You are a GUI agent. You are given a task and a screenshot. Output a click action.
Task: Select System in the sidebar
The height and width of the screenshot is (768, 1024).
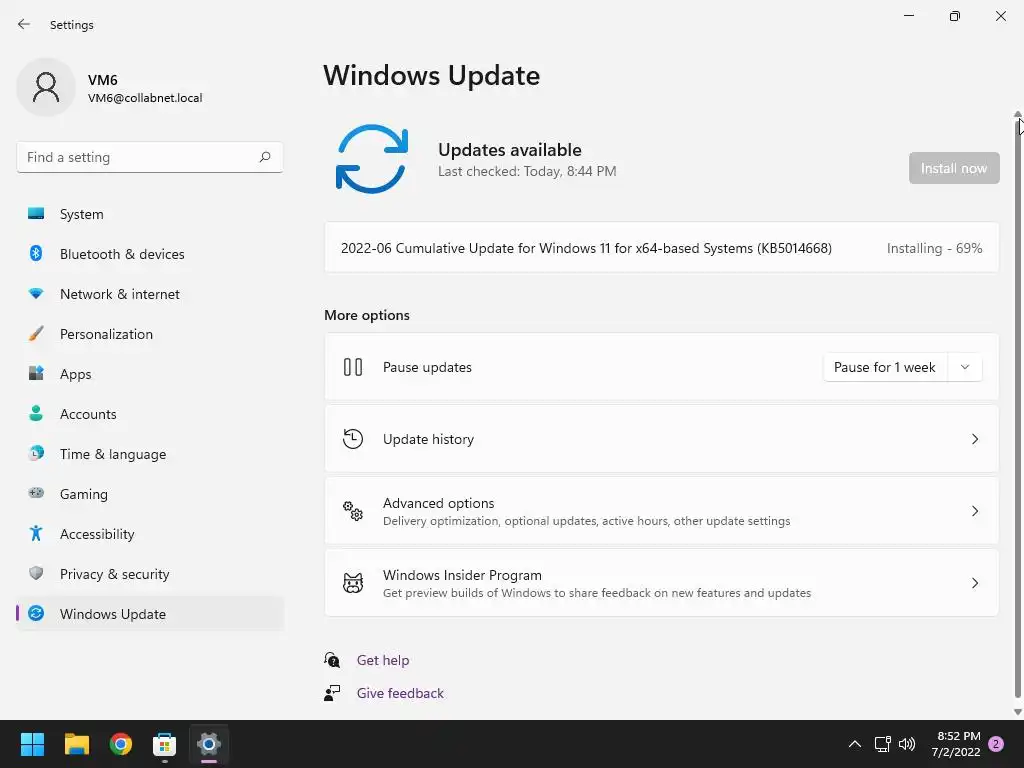click(x=150, y=214)
